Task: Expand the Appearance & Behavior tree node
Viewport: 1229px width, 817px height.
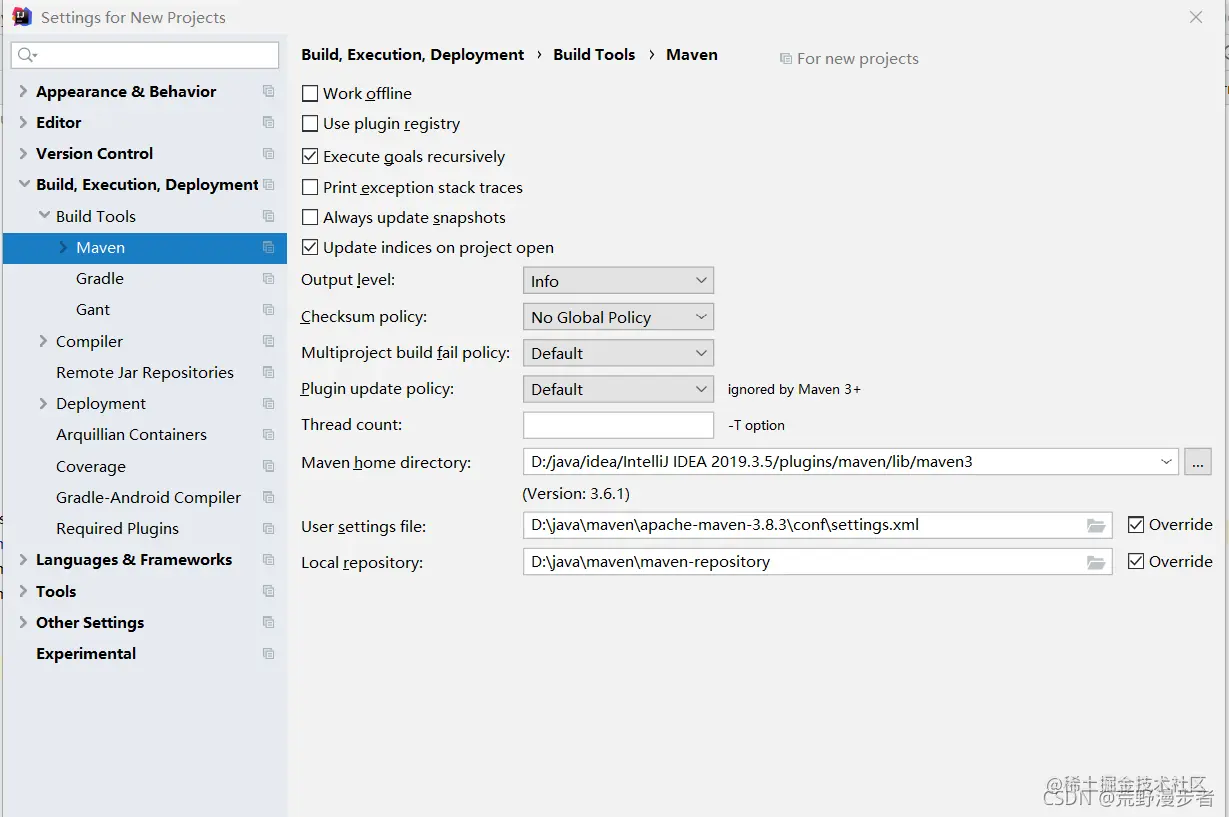Action: tap(23, 91)
